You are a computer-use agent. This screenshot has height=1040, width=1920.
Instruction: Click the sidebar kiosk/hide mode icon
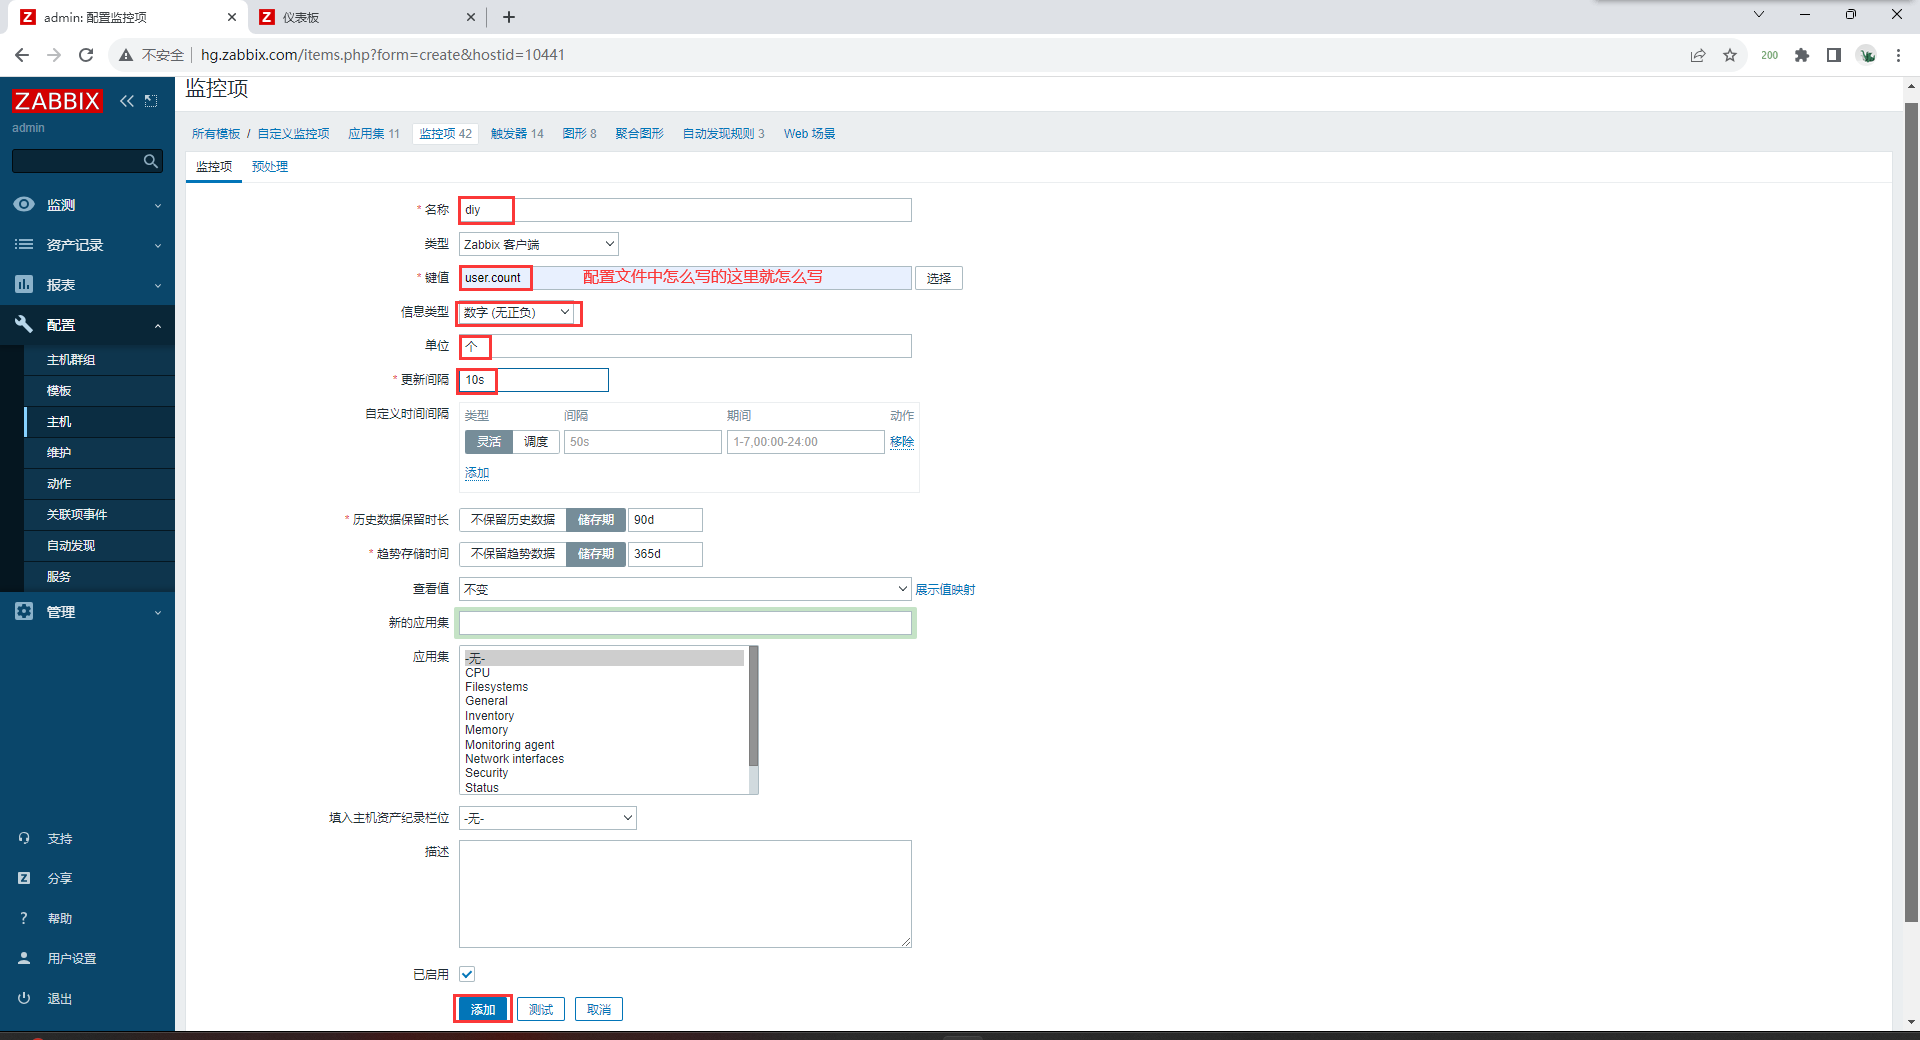click(151, 101)
